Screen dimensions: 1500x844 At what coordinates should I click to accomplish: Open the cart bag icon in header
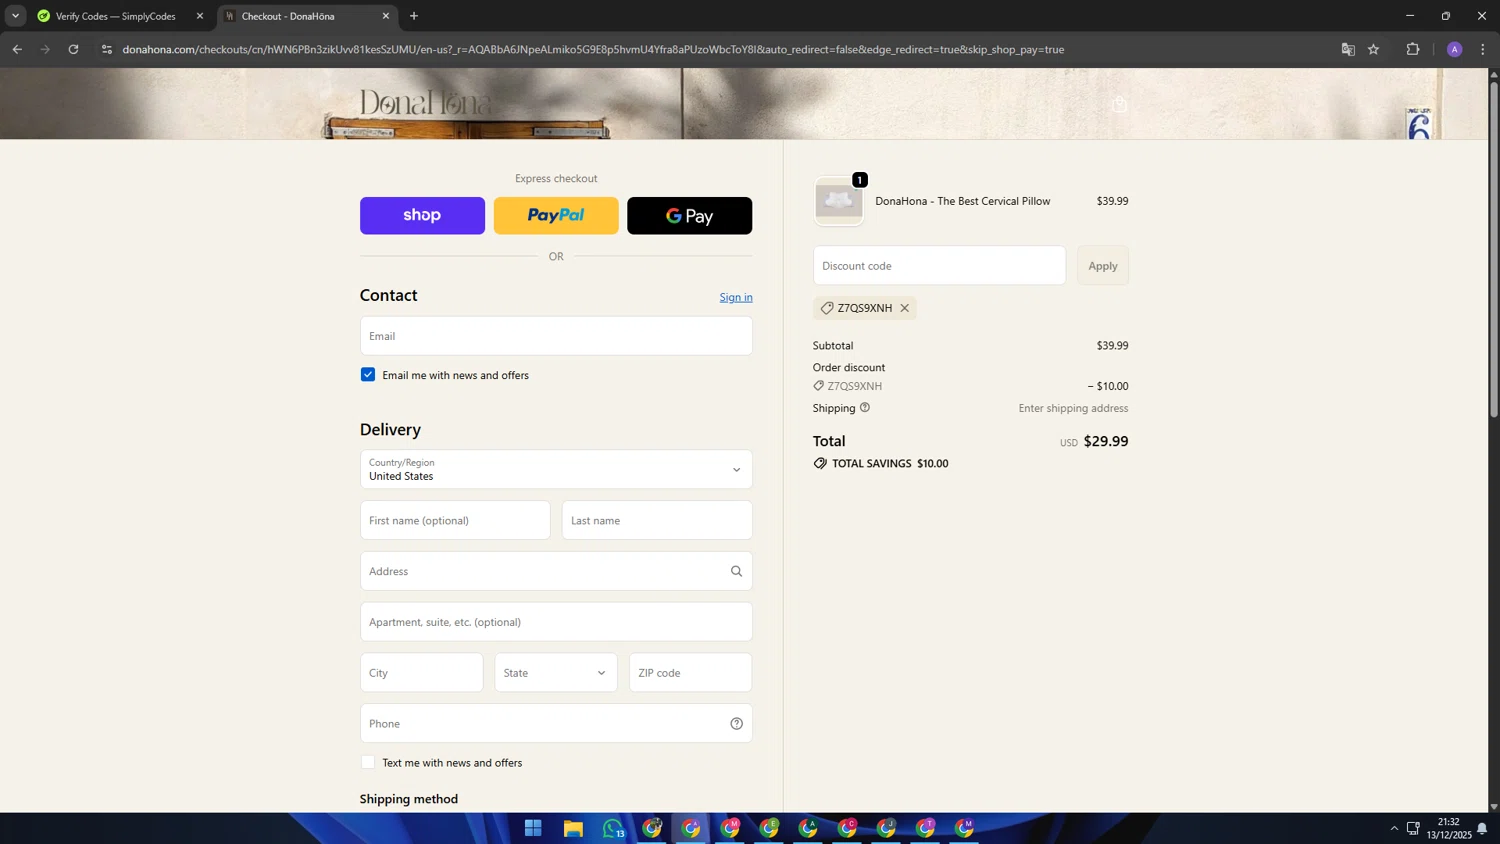pos(1120,104)
